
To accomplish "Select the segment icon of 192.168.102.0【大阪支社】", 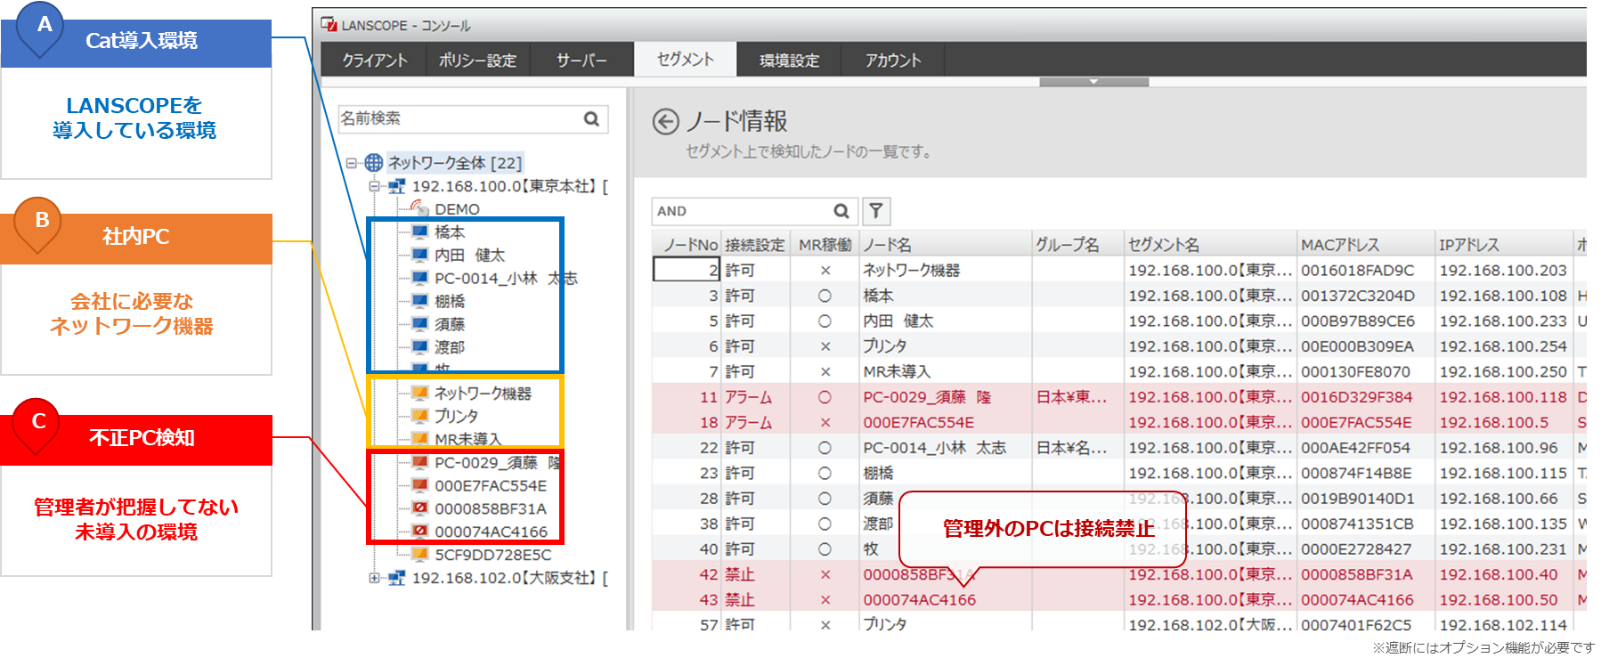I will tap(397, 578).
